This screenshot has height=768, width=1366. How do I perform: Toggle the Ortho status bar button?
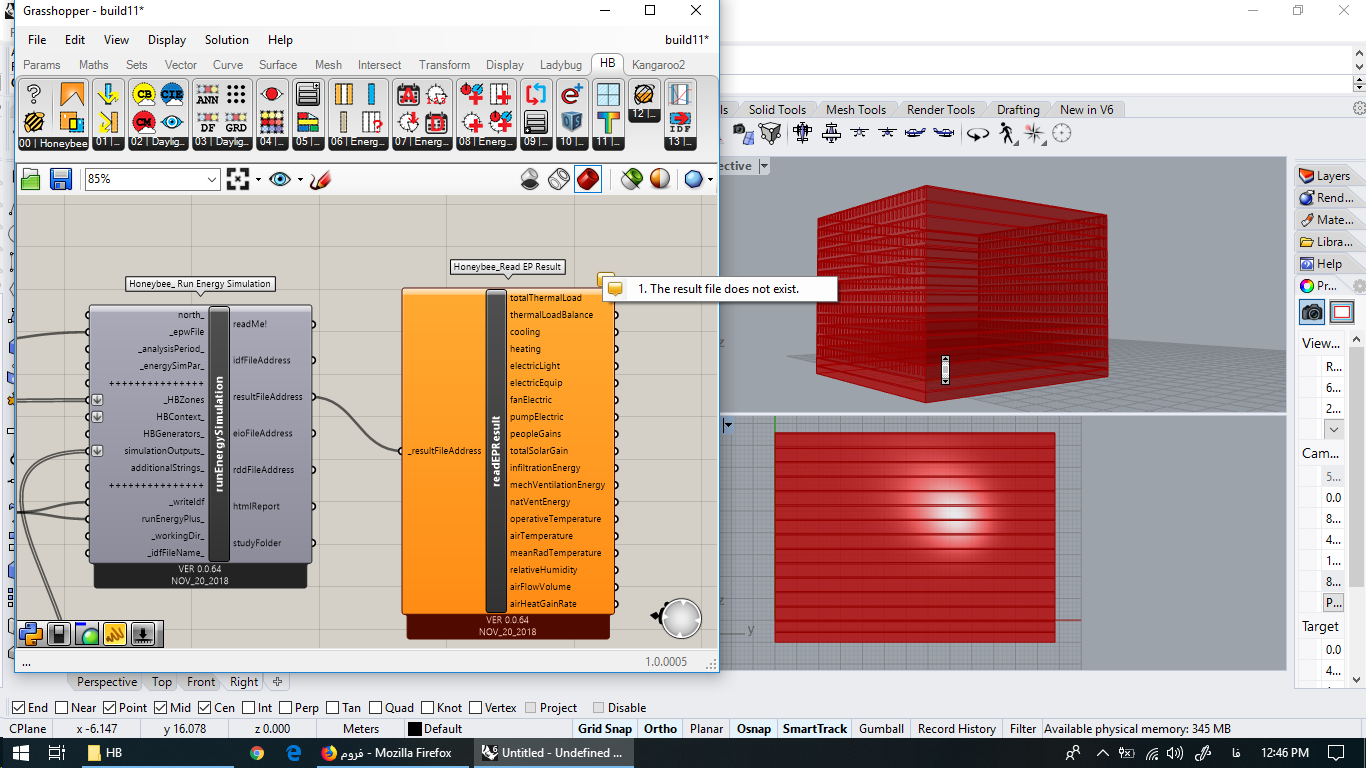point(660,729)
